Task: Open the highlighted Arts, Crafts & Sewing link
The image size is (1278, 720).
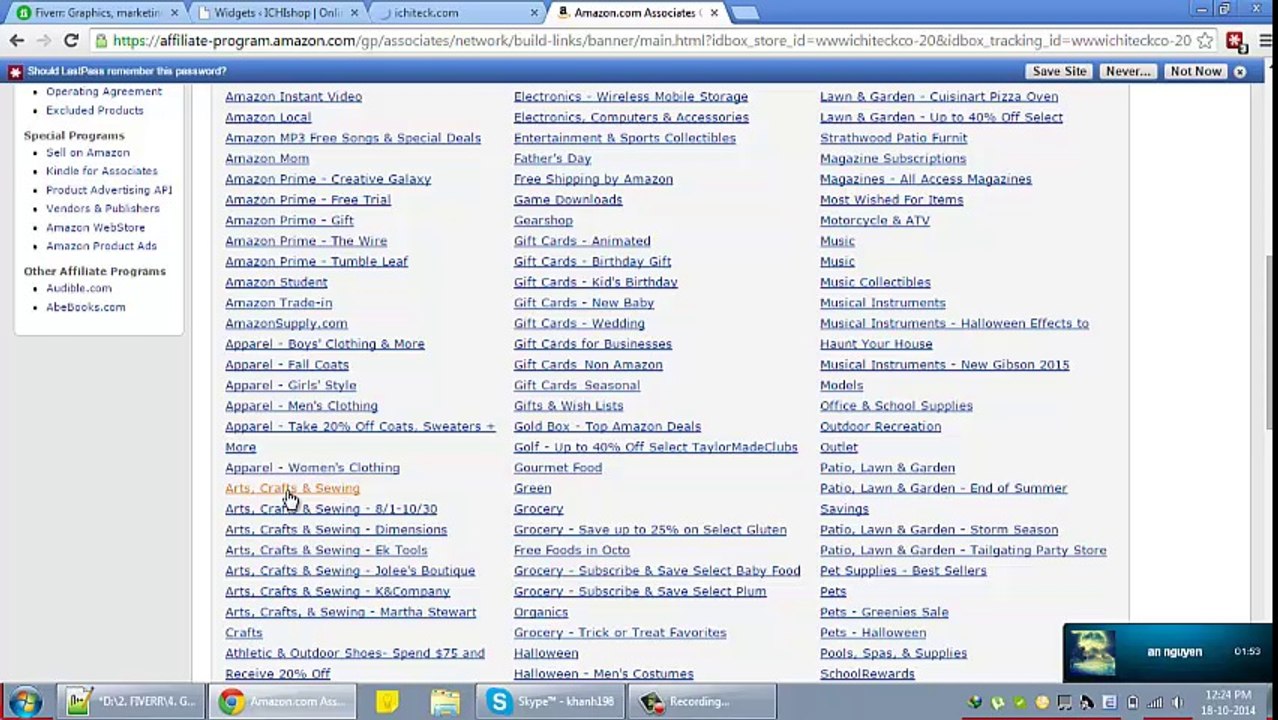Action: tap(292, 488)
